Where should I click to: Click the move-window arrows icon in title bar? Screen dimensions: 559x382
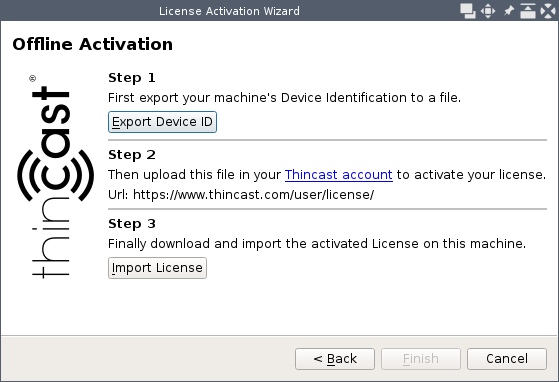[488, 11]
